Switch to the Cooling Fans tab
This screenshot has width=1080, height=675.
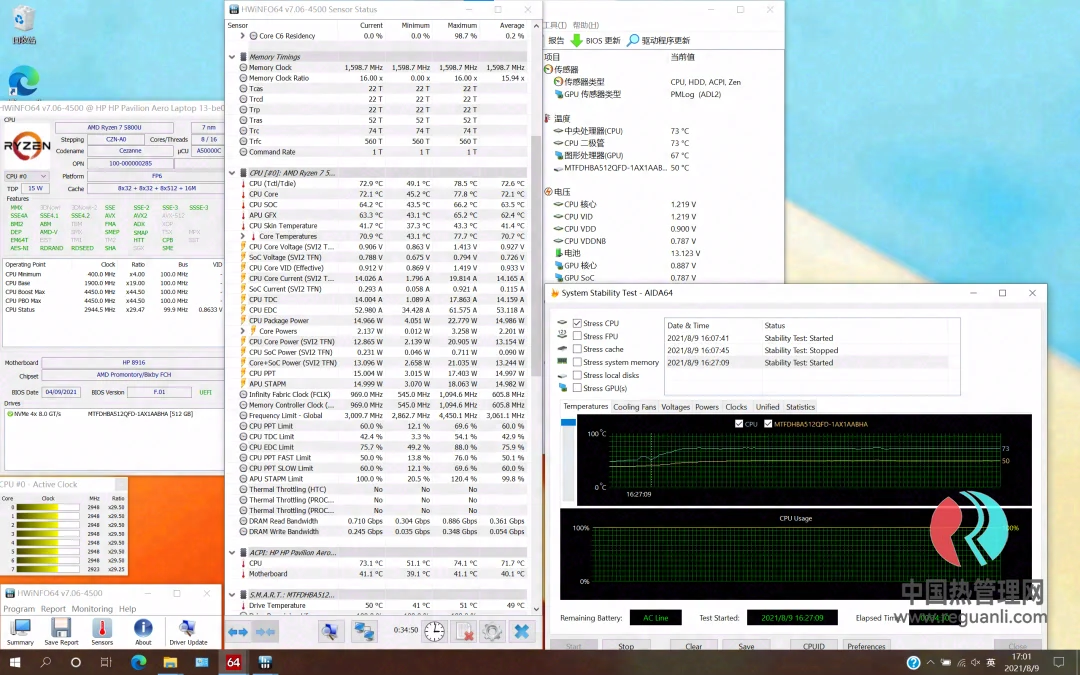click(x=634, y=407)
